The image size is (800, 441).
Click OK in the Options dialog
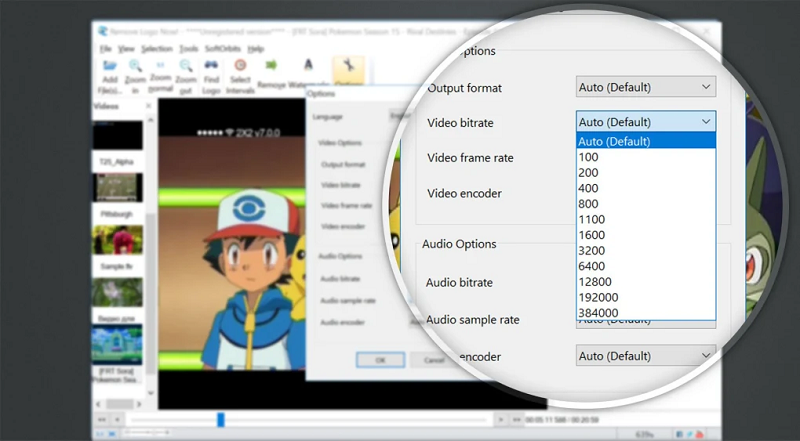pyautogui.click(x=381, y=360)
